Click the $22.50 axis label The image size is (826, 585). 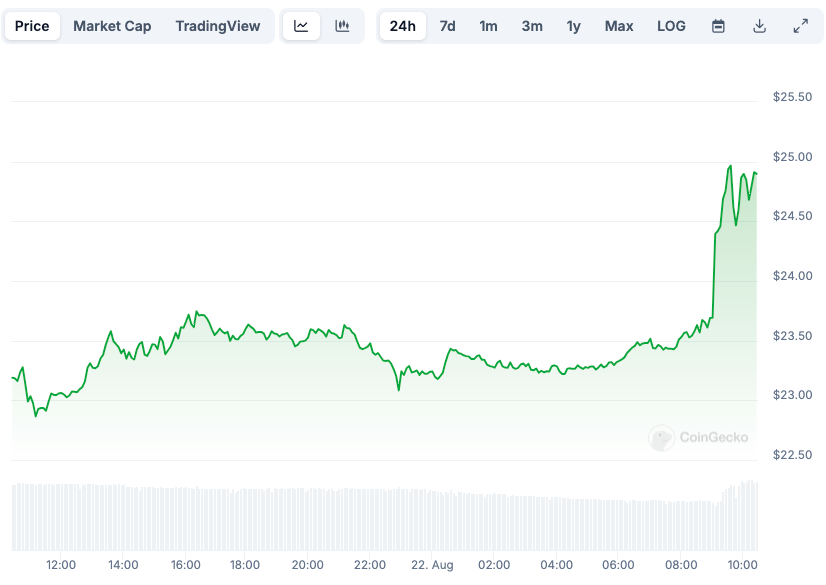792,454
